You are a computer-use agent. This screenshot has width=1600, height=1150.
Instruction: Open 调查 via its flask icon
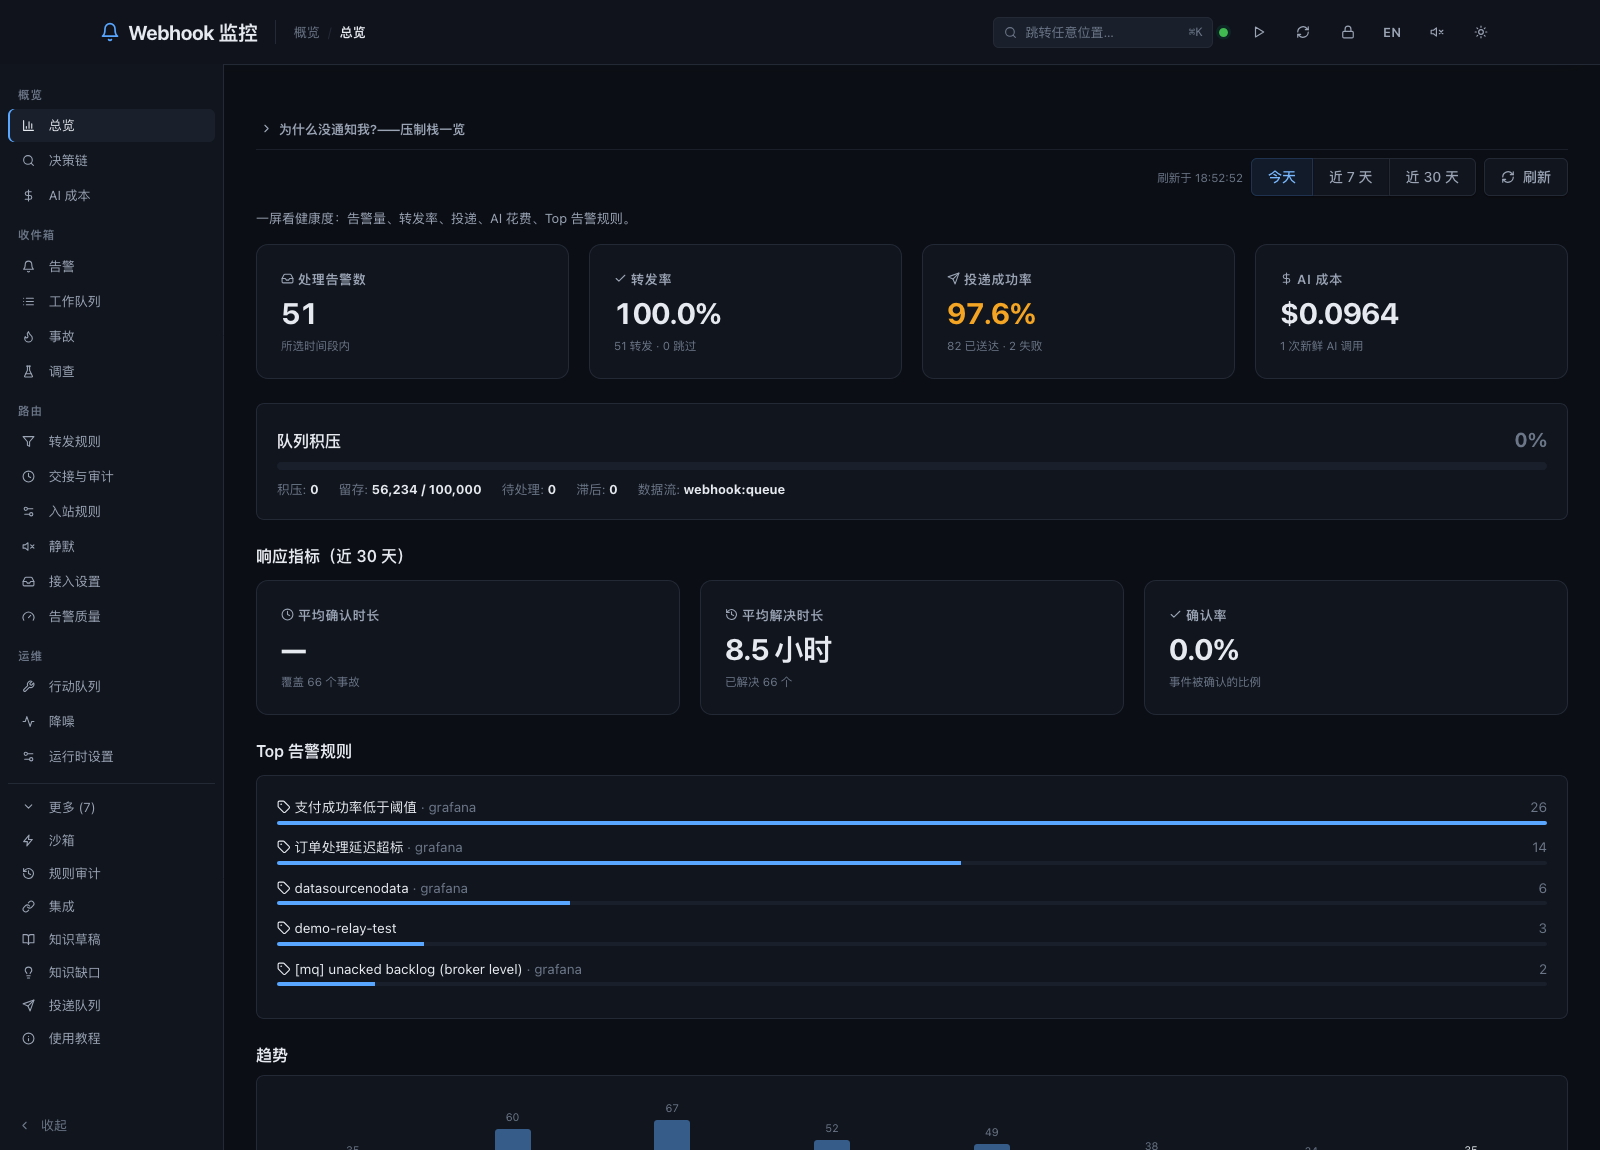coord(28,371)
